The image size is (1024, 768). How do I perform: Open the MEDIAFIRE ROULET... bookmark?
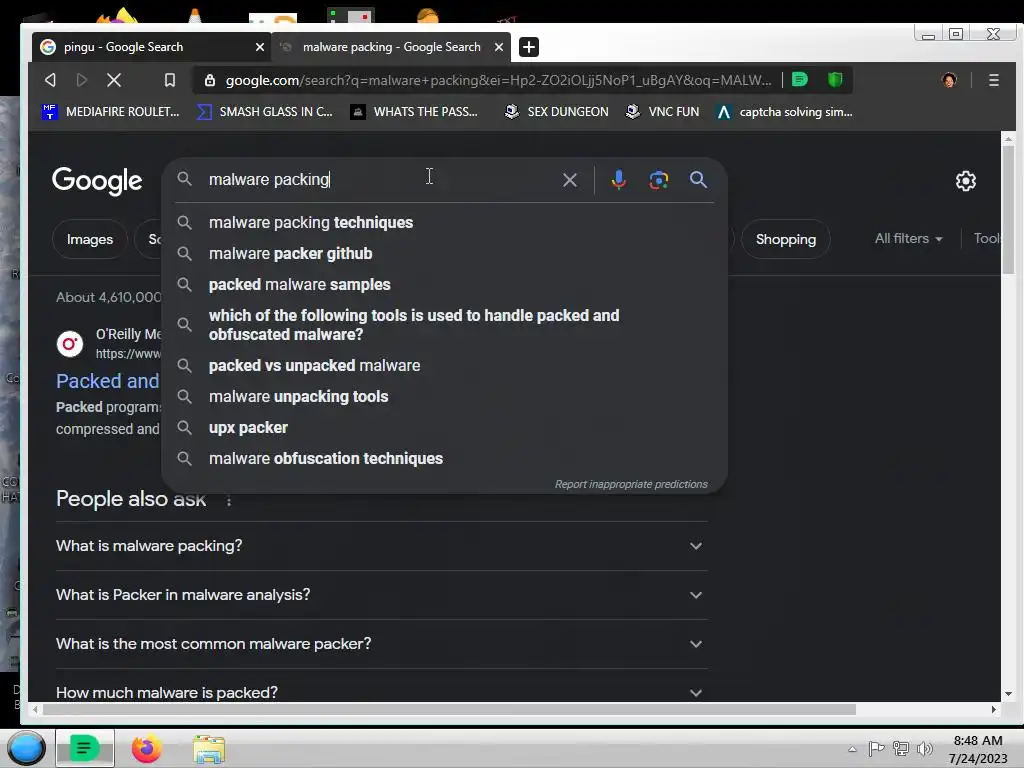110,112
